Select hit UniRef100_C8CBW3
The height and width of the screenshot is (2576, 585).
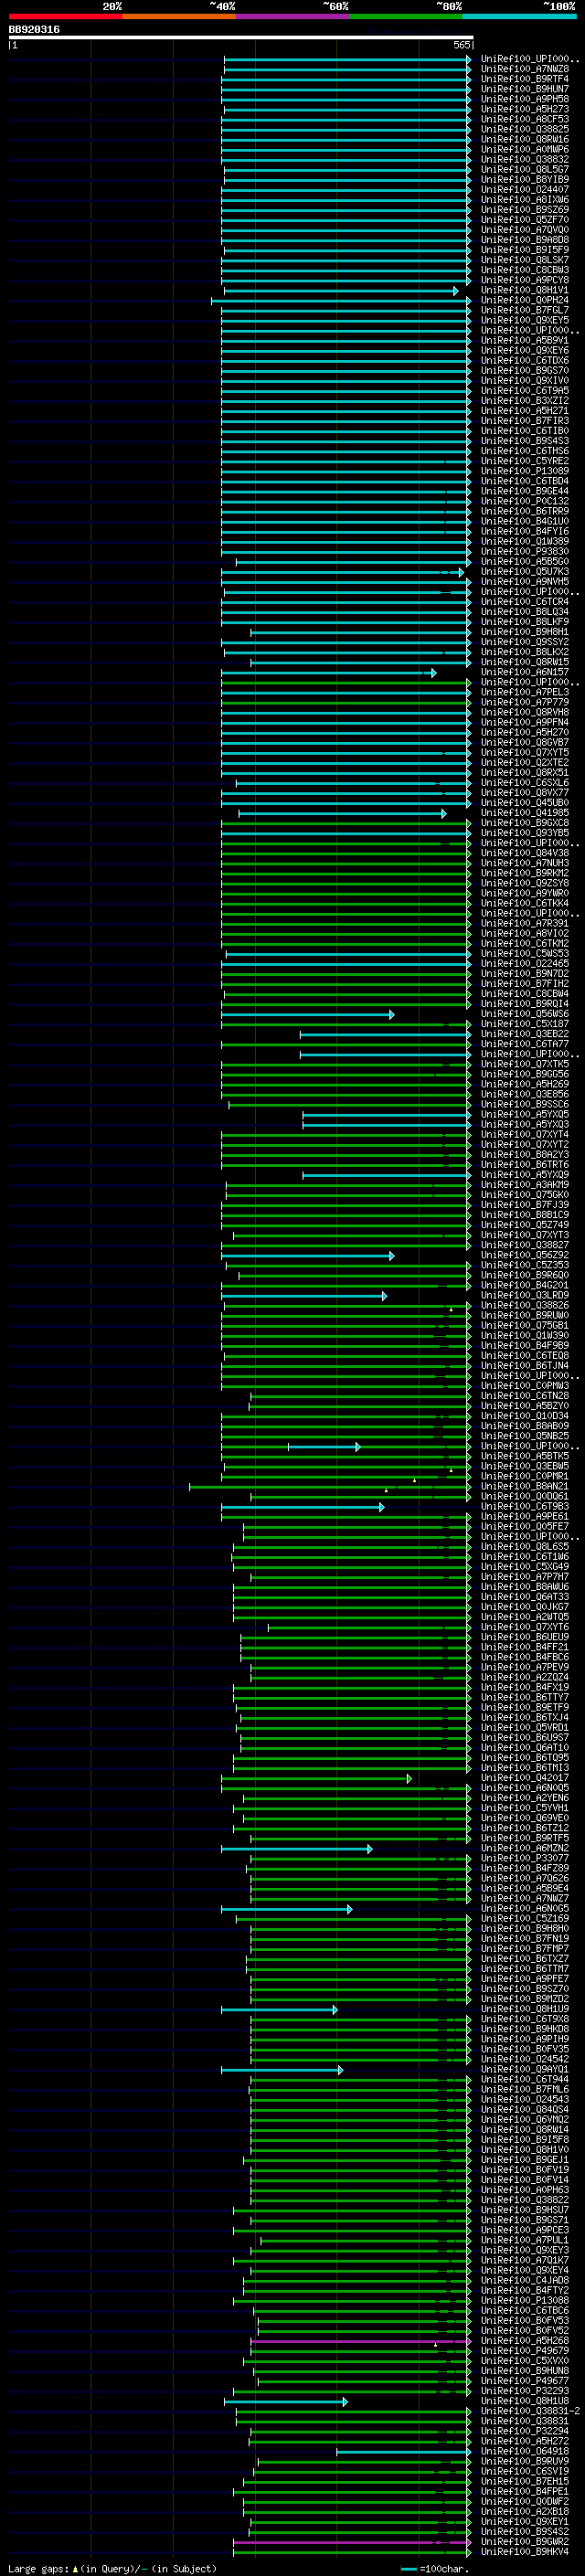coord(525,270)
